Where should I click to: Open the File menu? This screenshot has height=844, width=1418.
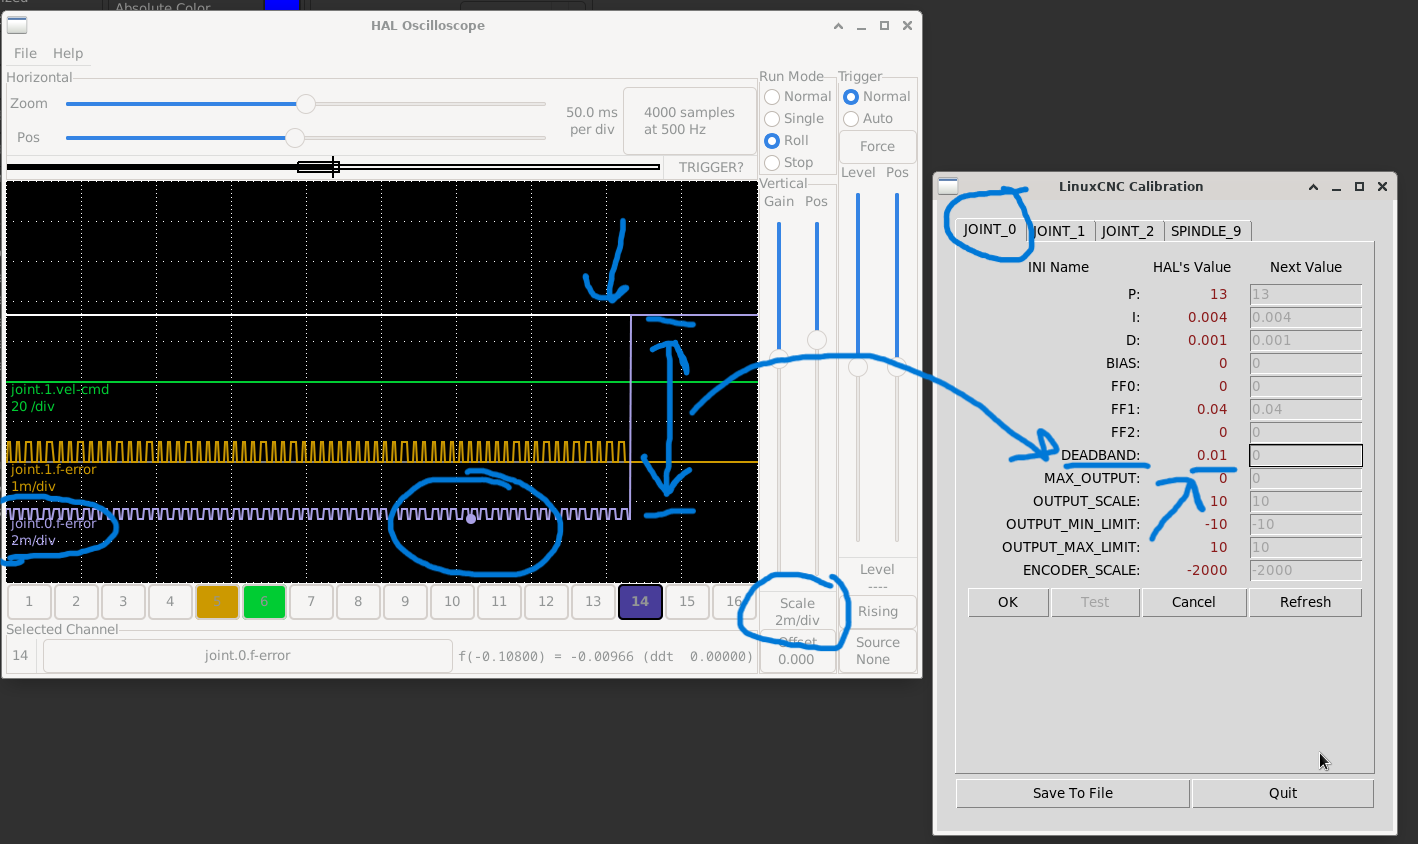pos(25,53)
